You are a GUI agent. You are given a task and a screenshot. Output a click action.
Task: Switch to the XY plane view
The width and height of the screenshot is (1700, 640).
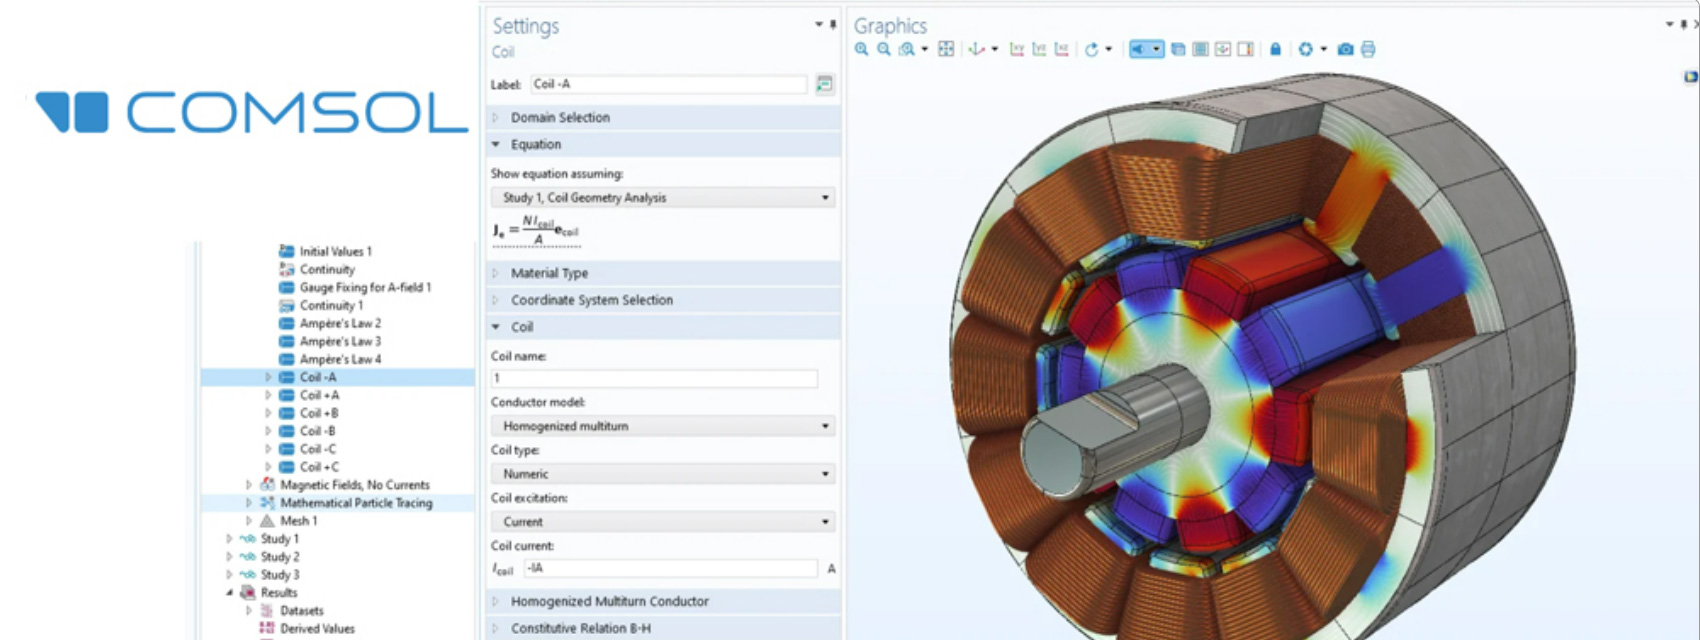1017,49
